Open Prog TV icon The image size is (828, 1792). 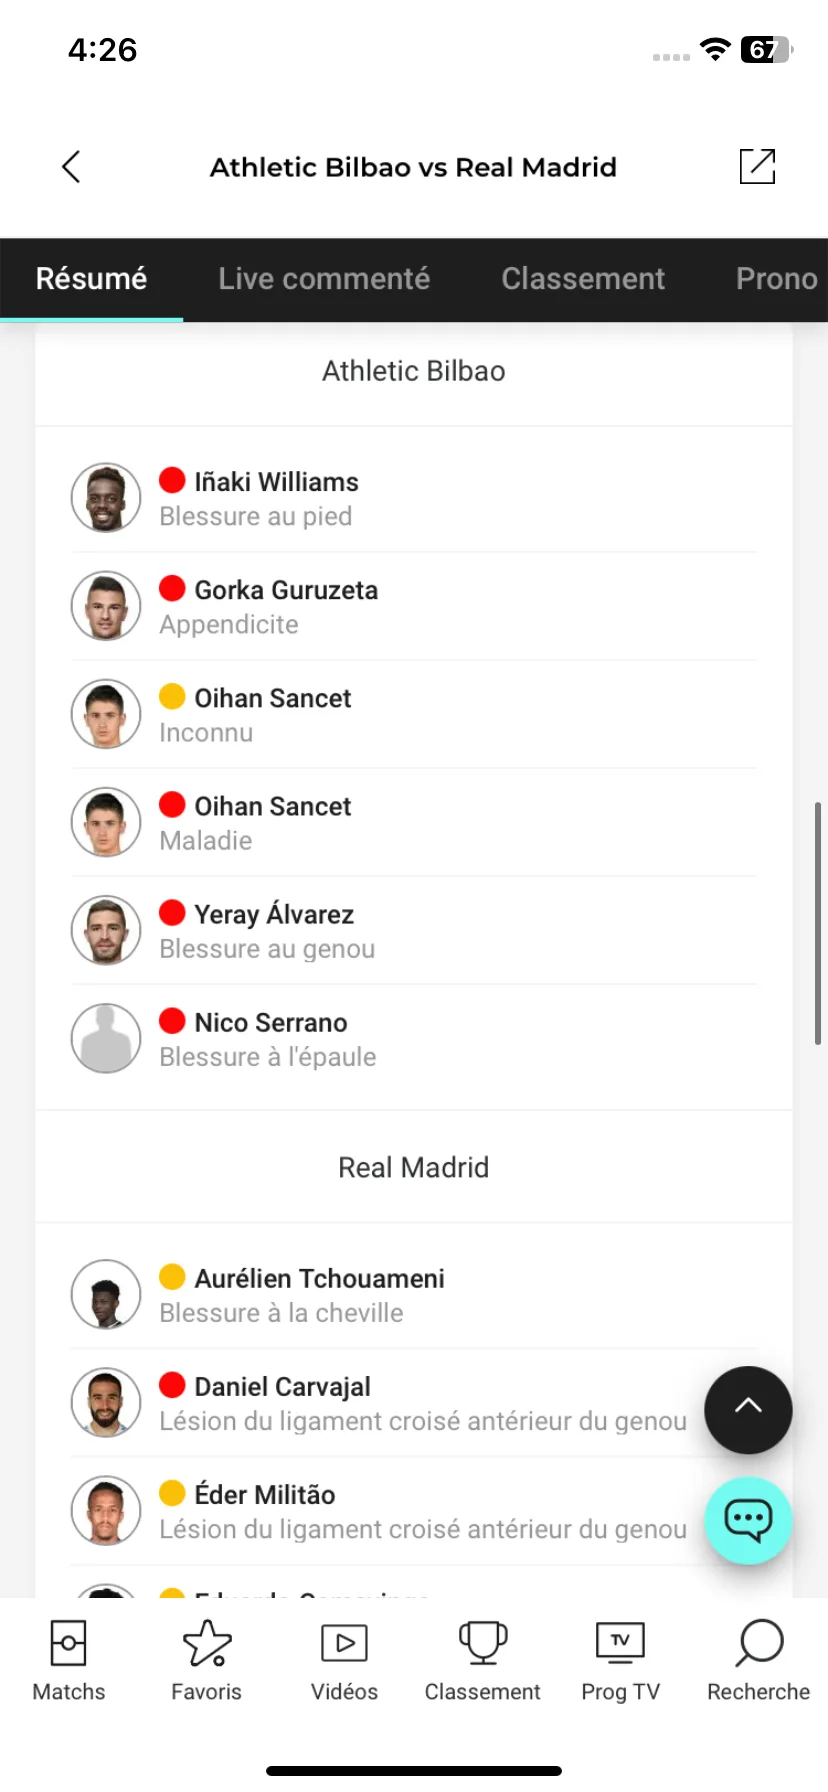pos(620,1661)
